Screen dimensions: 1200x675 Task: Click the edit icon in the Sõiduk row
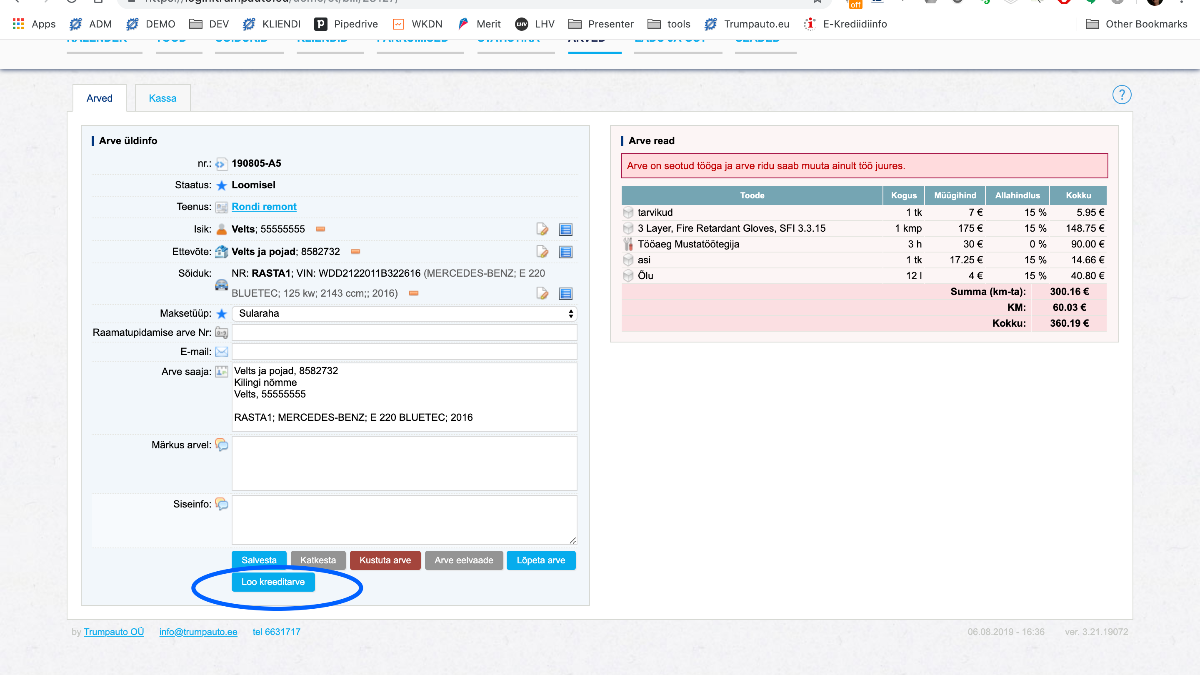[x=543, y=294]
